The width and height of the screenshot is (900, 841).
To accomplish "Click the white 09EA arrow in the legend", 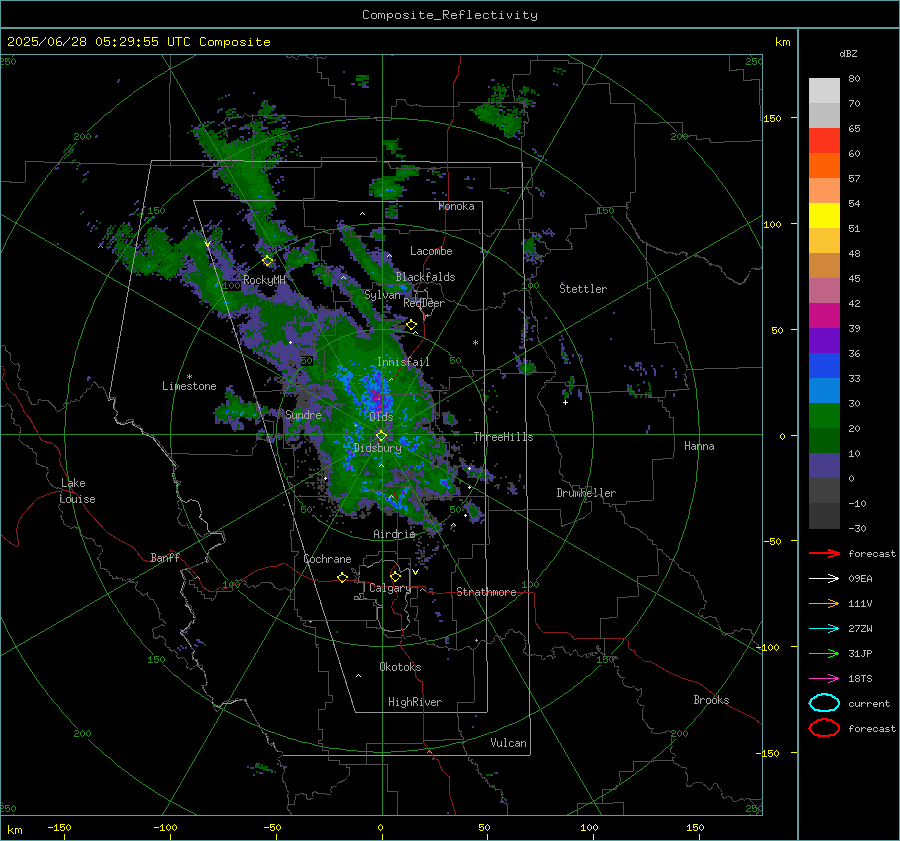I will (824, 579).
